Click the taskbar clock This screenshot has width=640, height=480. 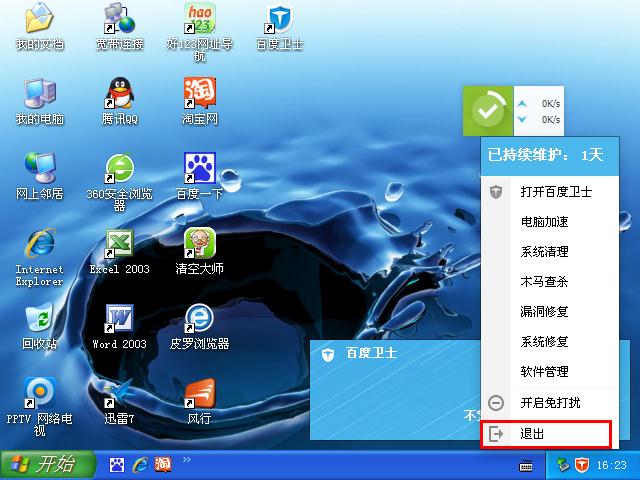point(611,465)
